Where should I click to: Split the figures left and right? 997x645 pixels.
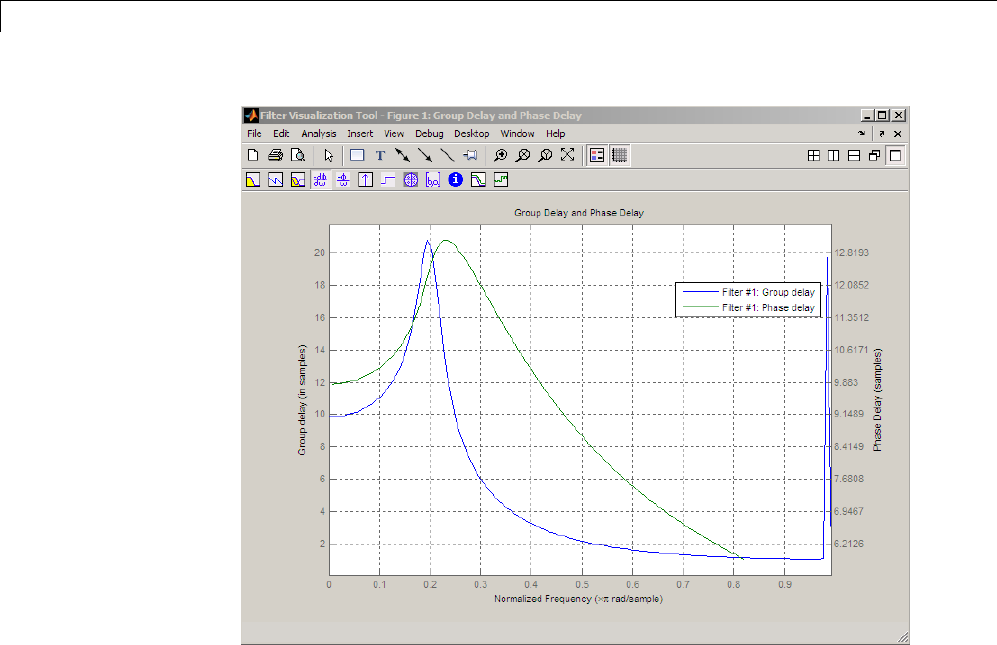[x=834, y=155]
